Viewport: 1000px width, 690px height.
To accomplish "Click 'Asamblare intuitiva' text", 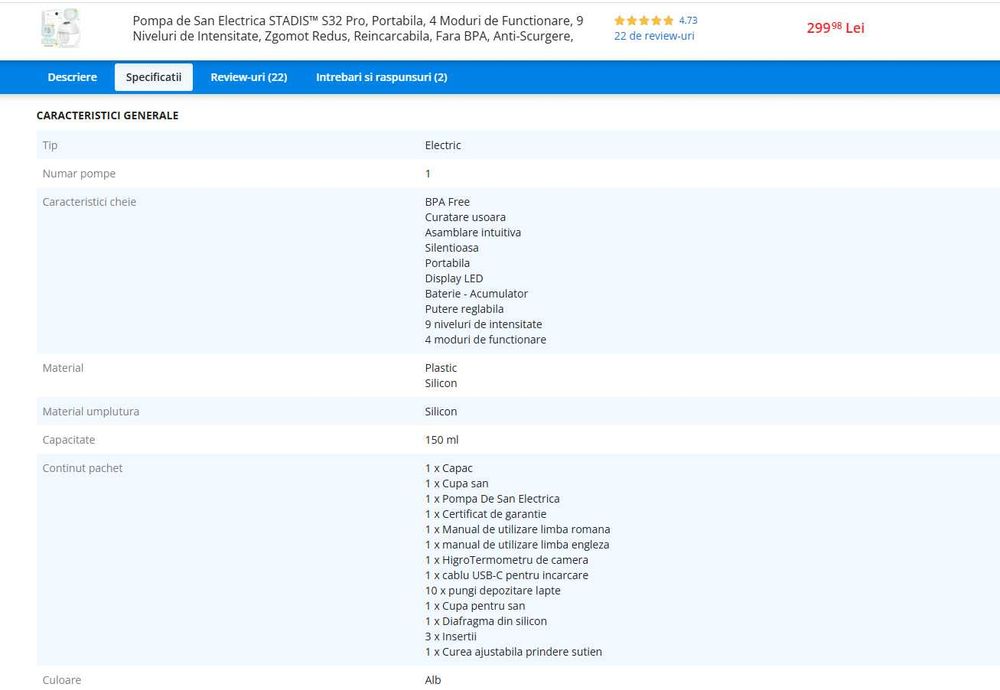I will point(473,232).
